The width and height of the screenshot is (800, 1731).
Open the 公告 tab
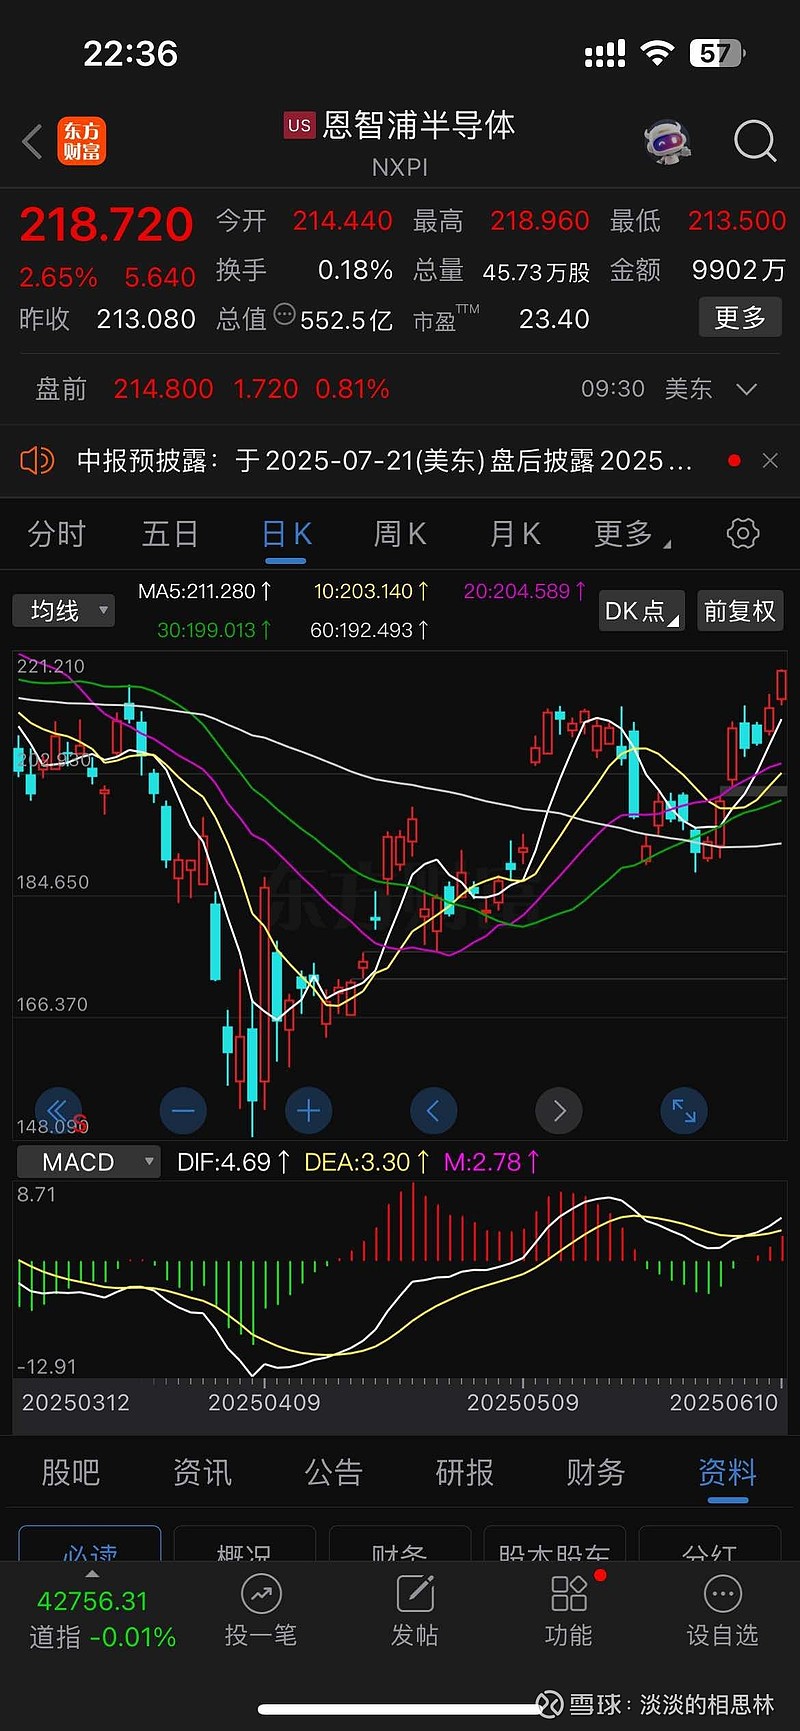[333, 1472]
